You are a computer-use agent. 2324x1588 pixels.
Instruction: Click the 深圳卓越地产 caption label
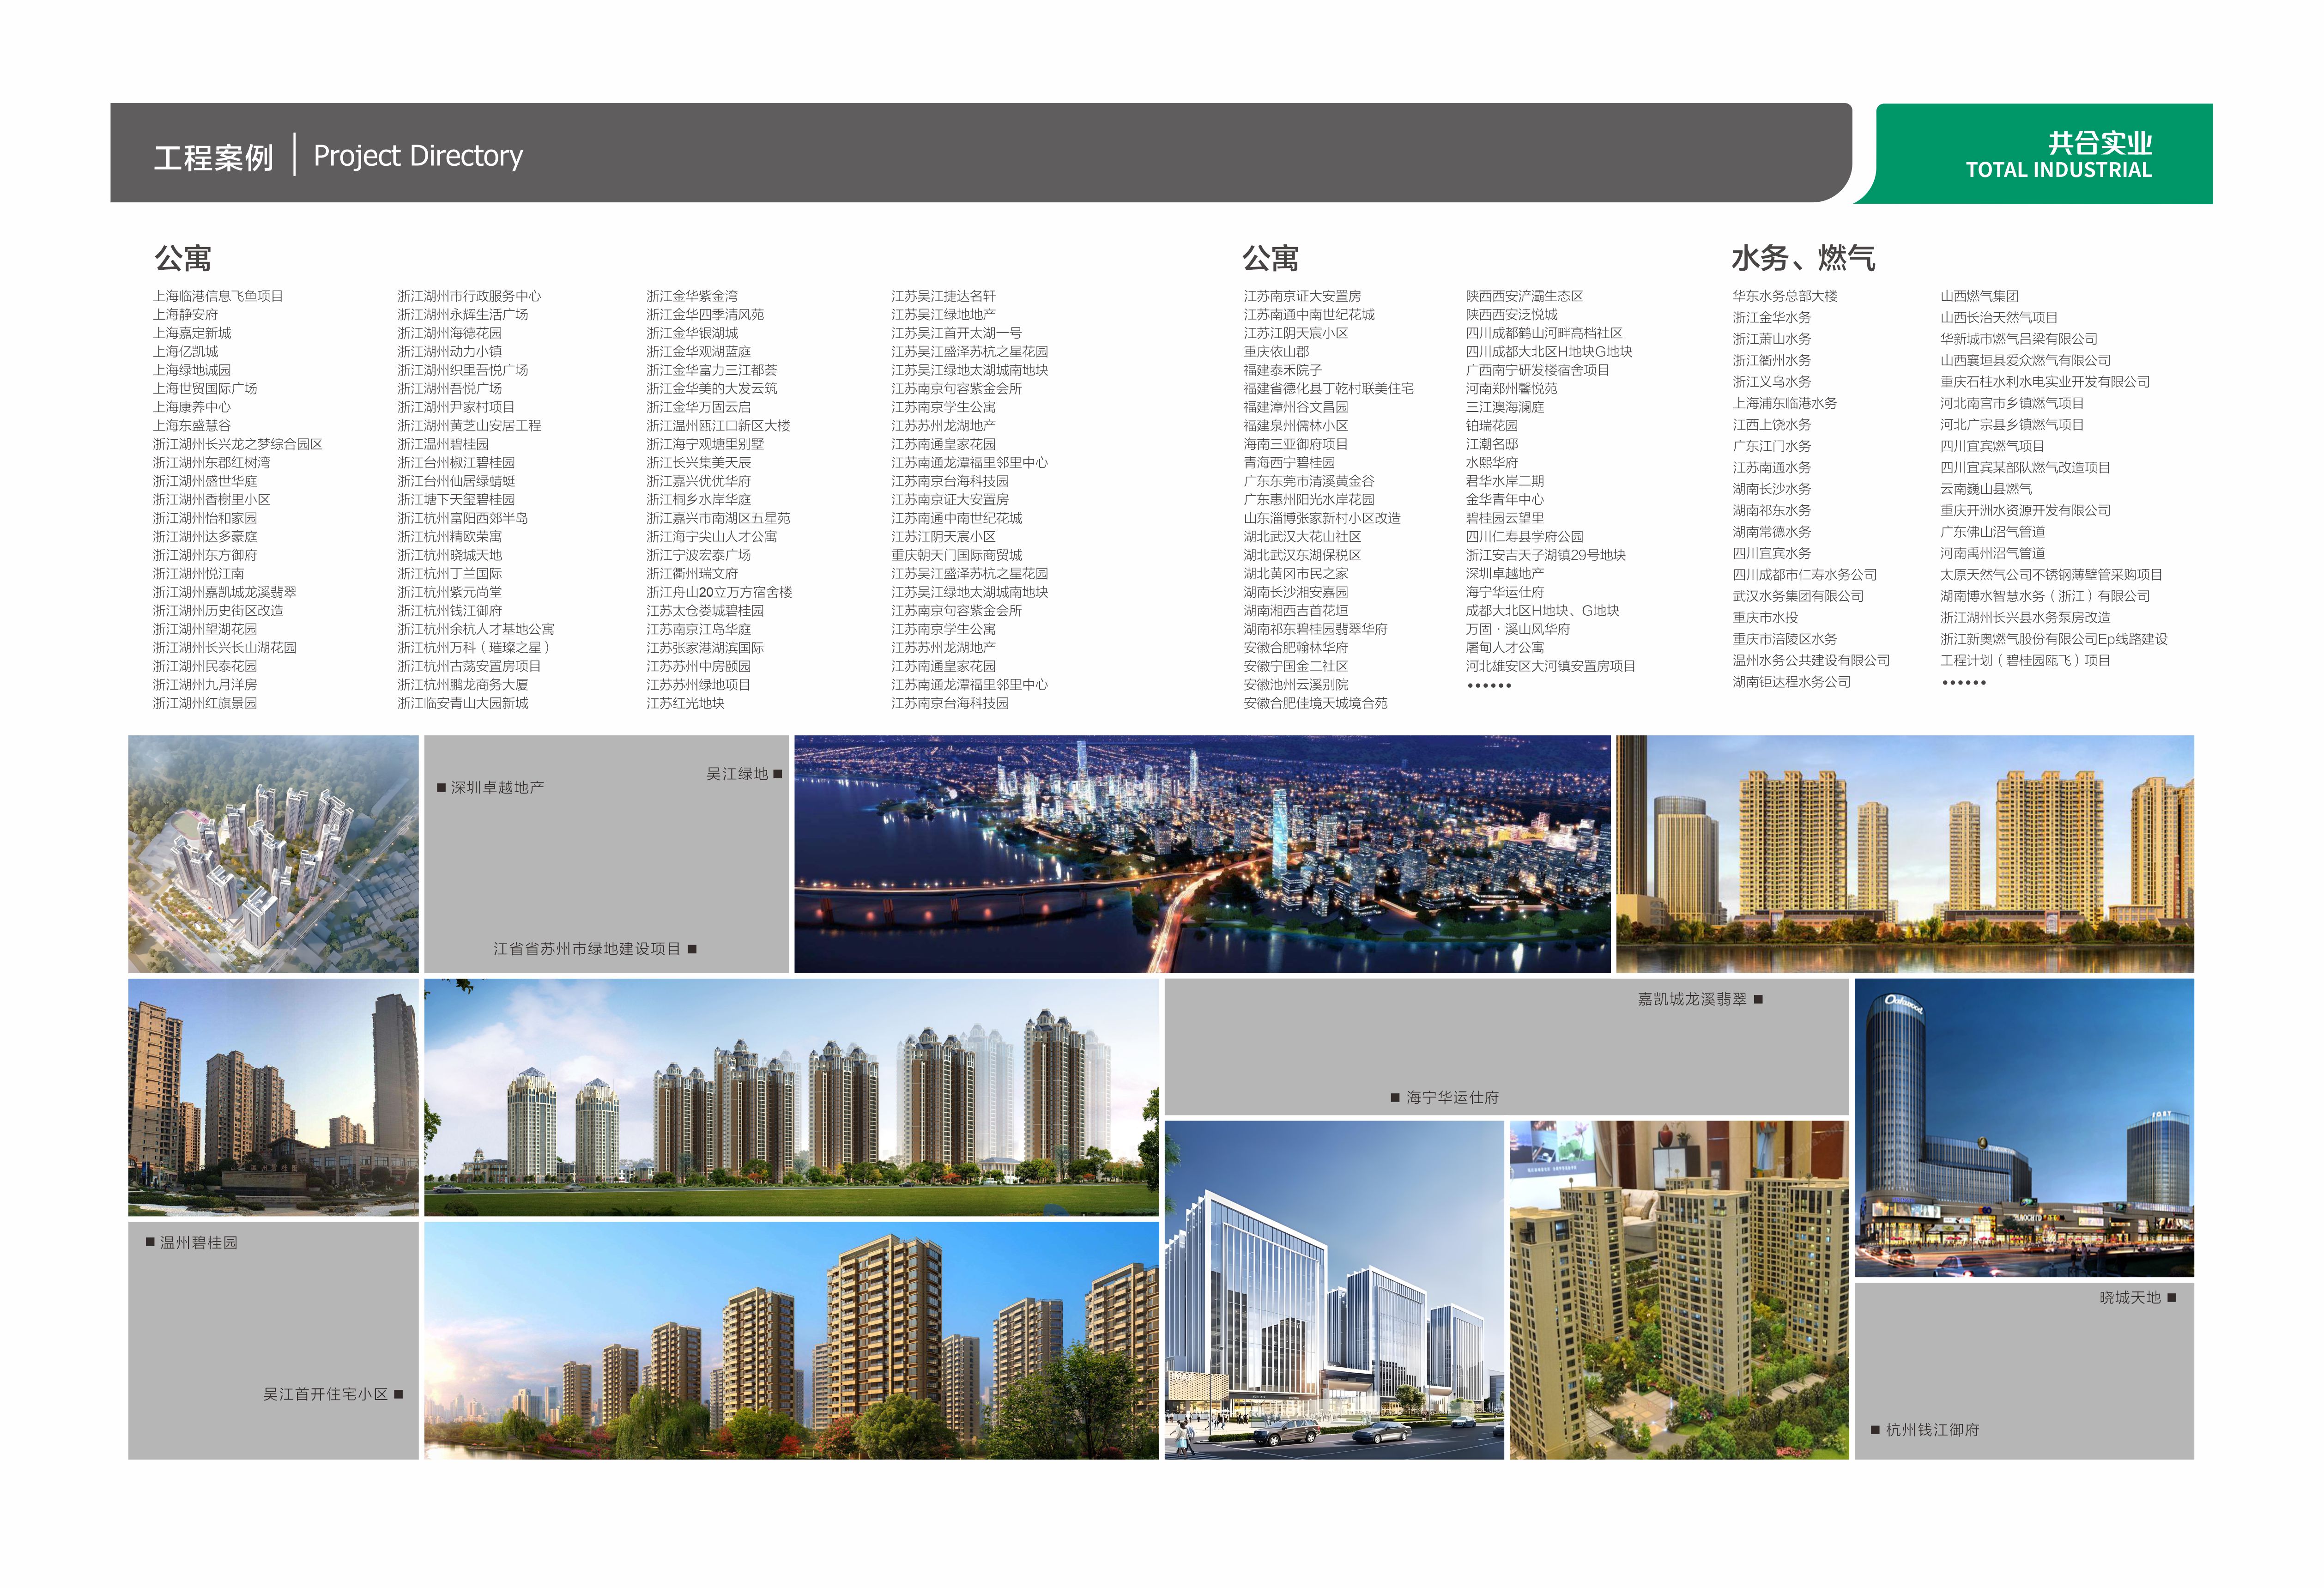point(497,788)
